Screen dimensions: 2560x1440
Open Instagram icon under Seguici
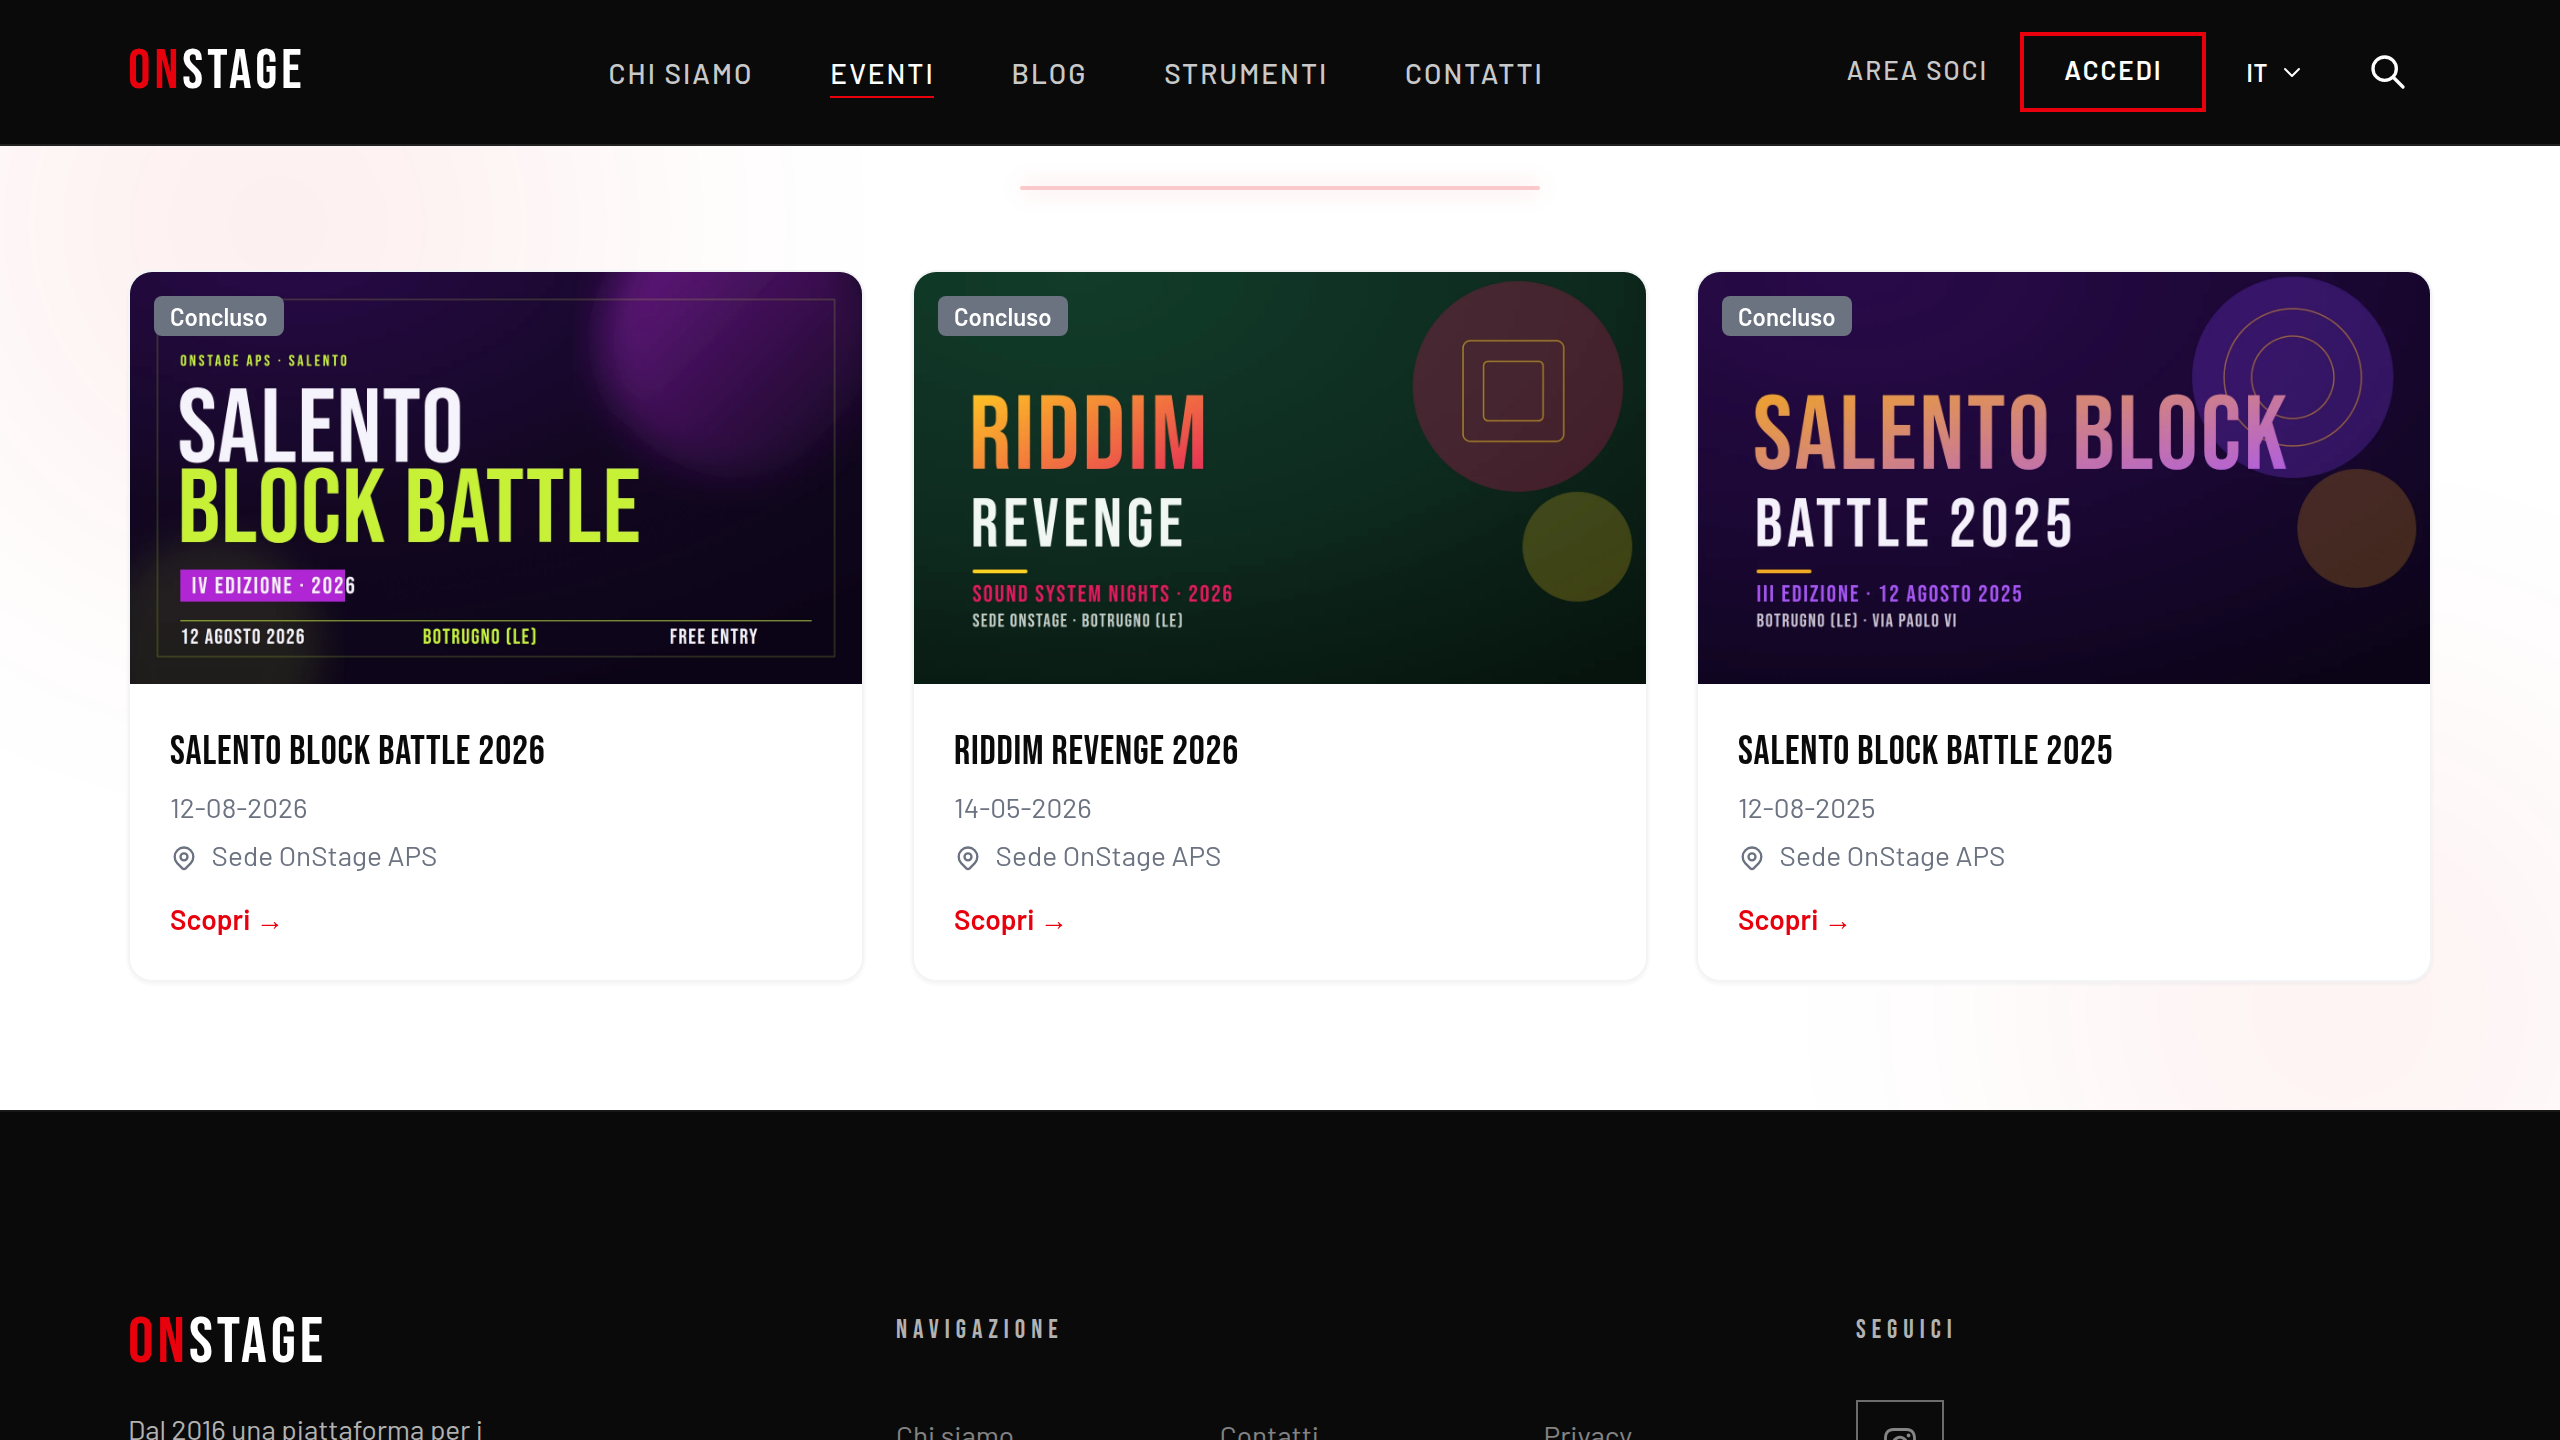coord(1900,1422)
